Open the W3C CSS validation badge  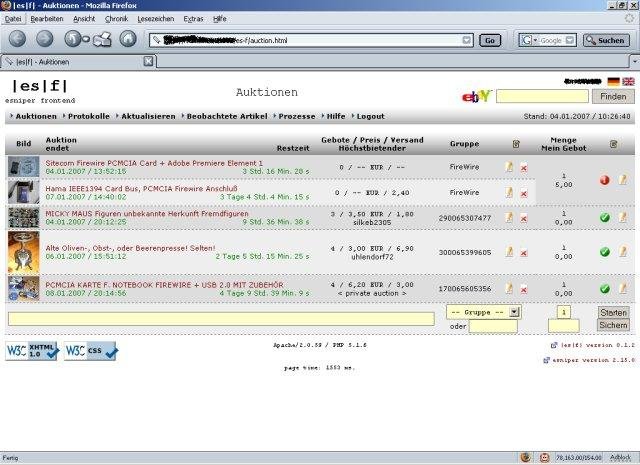[91, 351]
